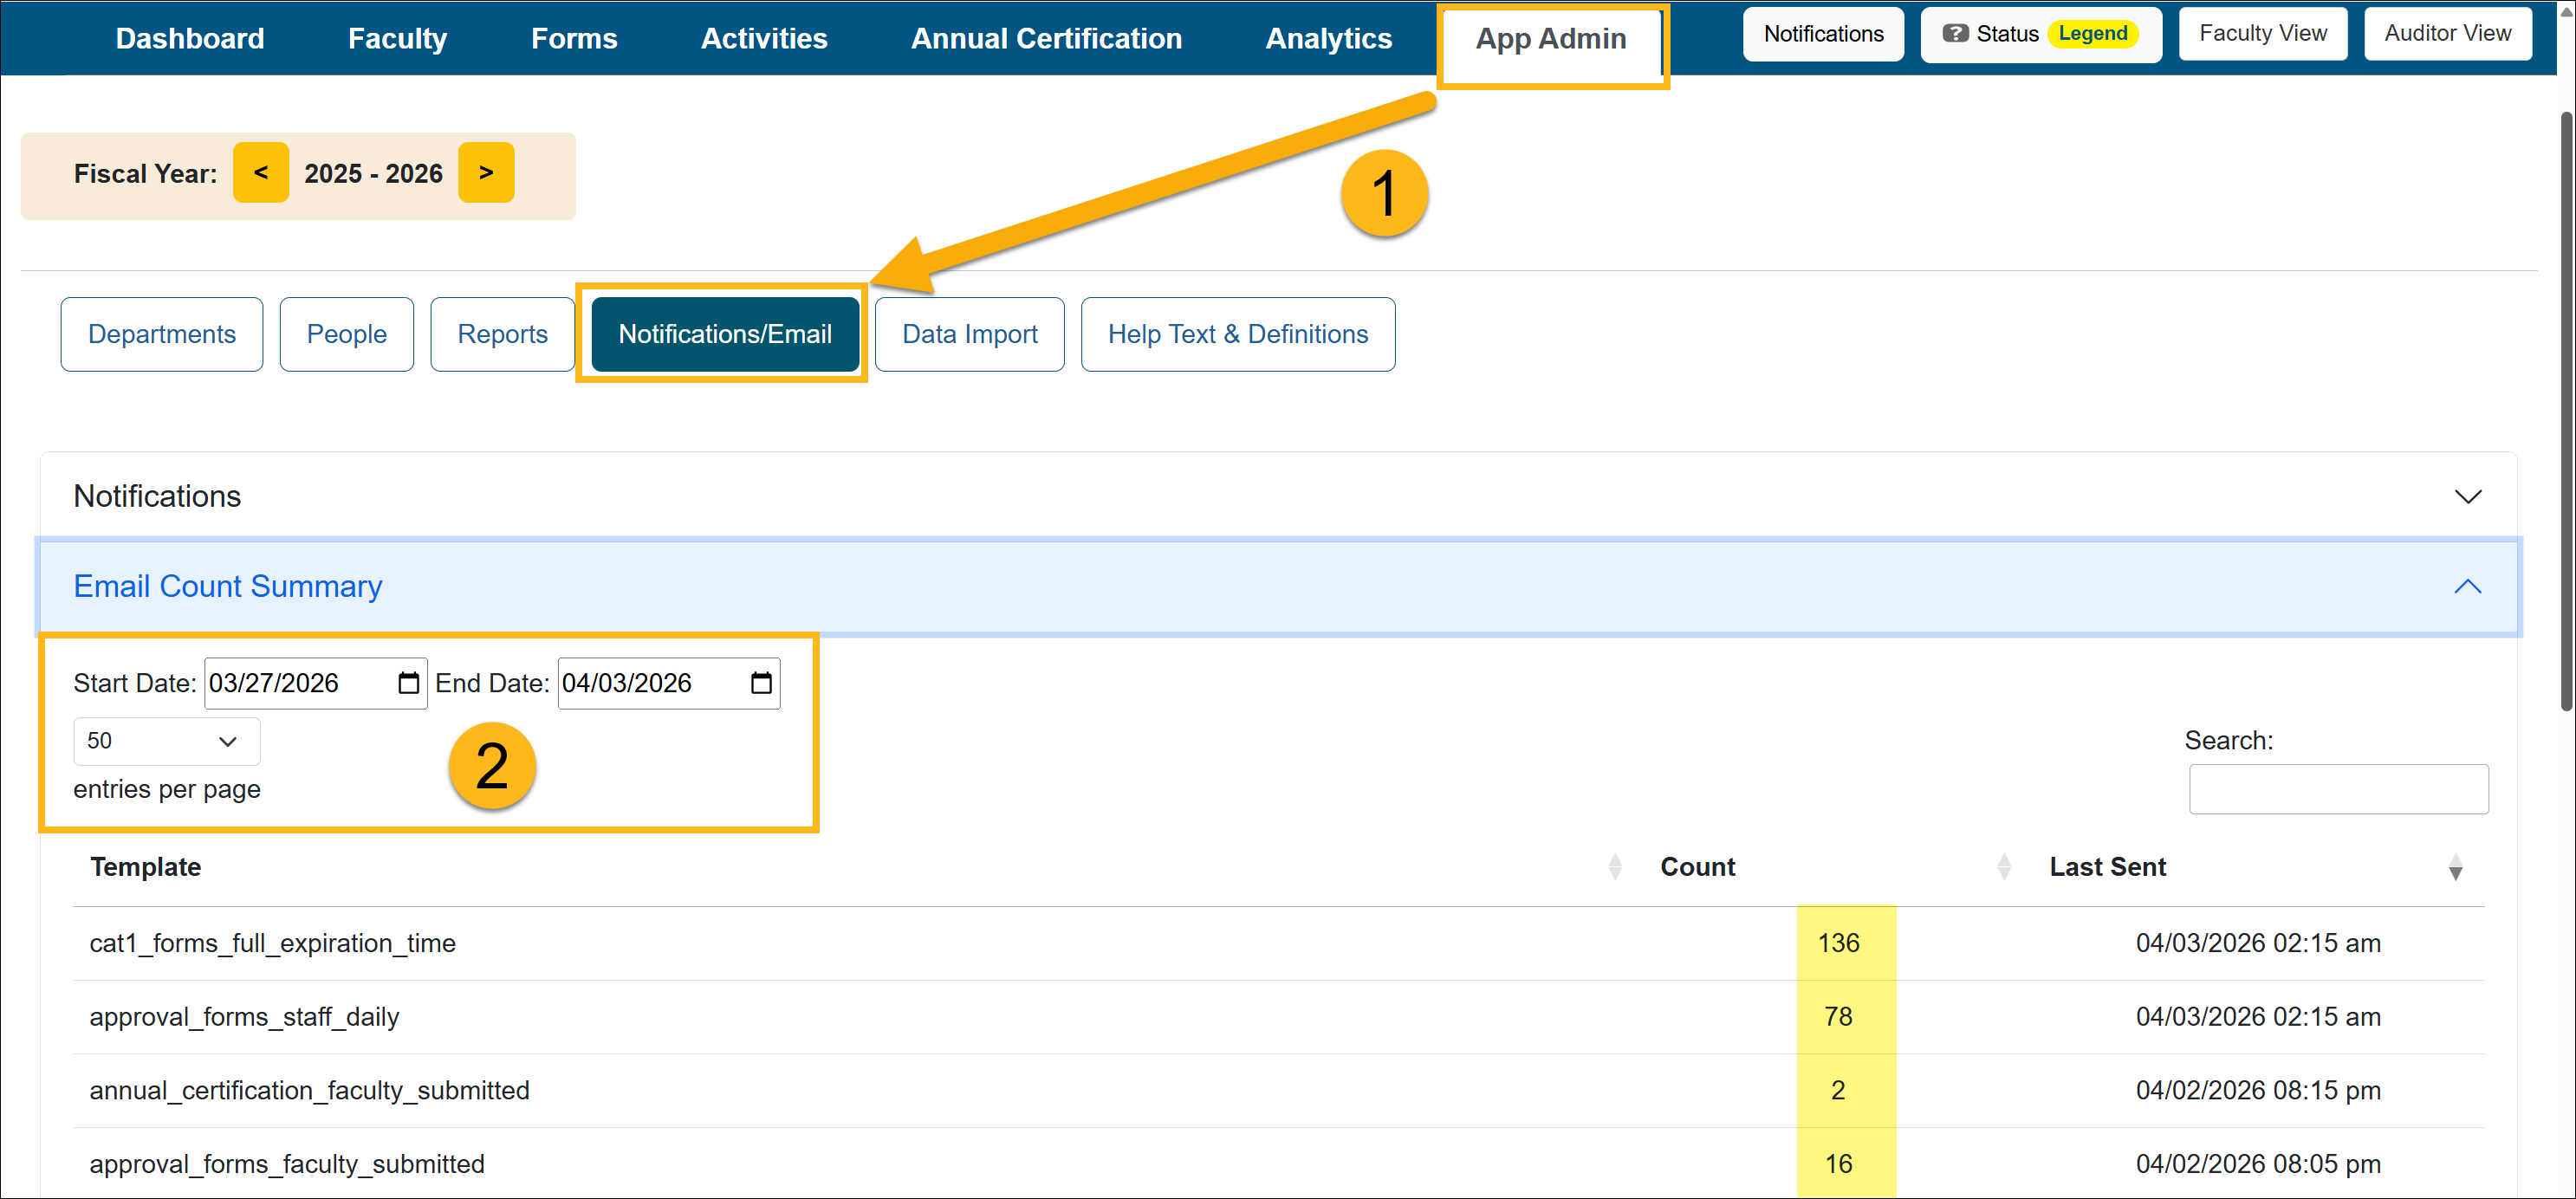Click the Status question mark icon
2576x1199 pixels.
coord(1954,34)
